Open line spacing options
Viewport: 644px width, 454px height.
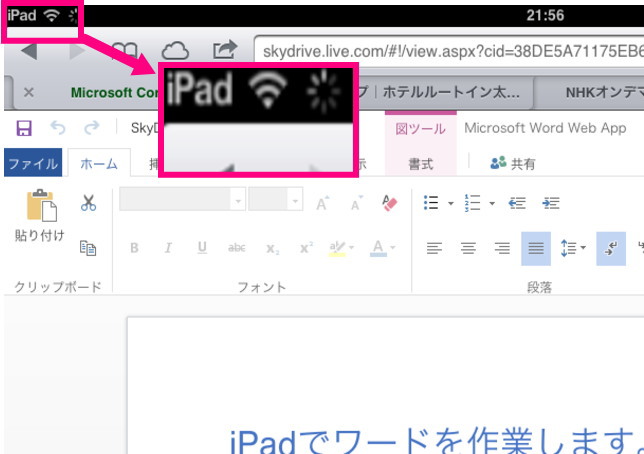pos(573,248)
